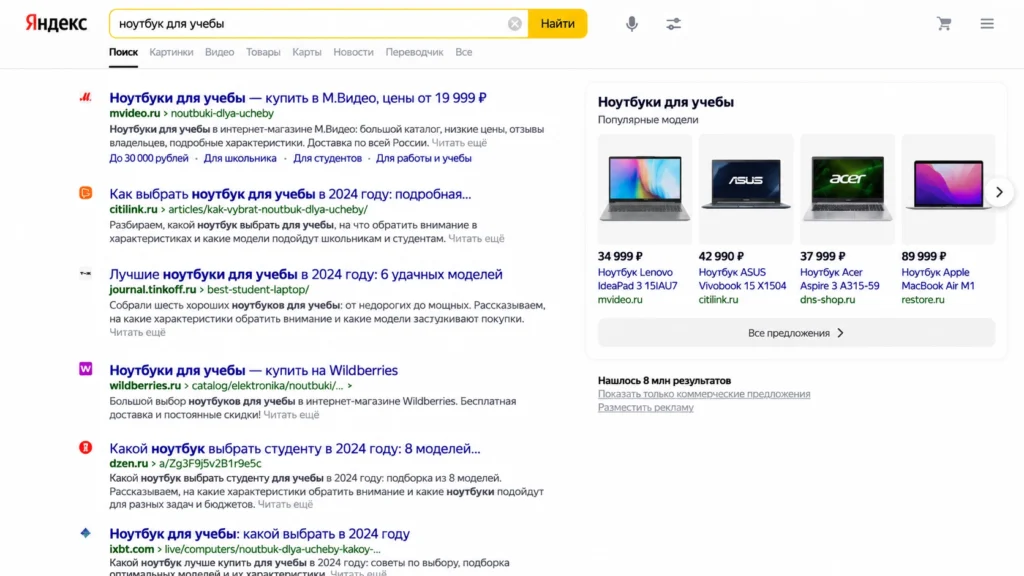This screenshot has width=1024, height=576.
Task: Open dns-shop.ru link under Acer card
Action: point(827,300)
